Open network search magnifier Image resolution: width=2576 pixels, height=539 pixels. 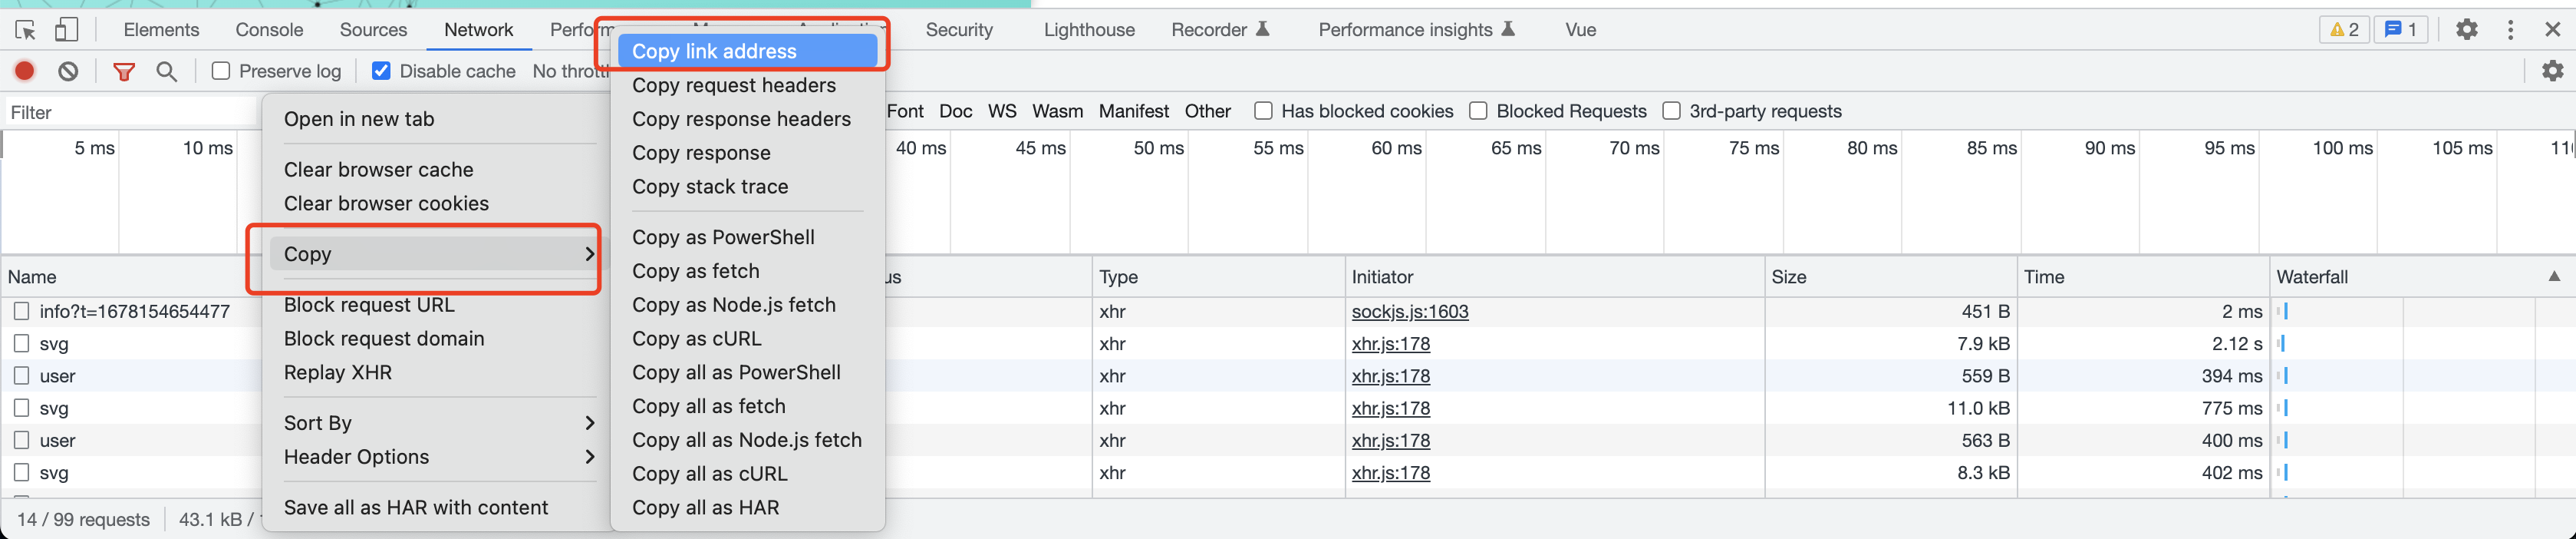(167, 71)
